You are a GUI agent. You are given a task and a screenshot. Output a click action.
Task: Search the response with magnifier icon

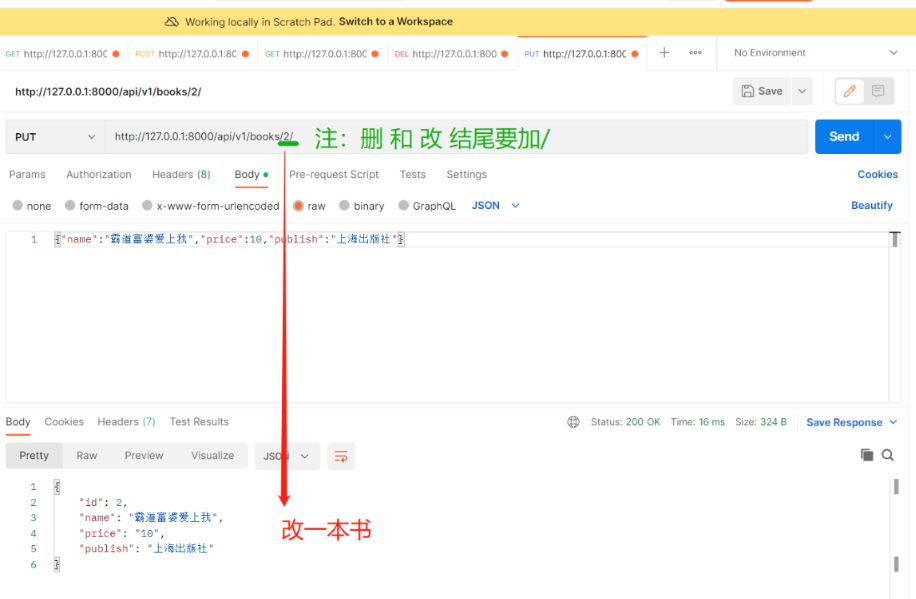(x=888, y=455)
